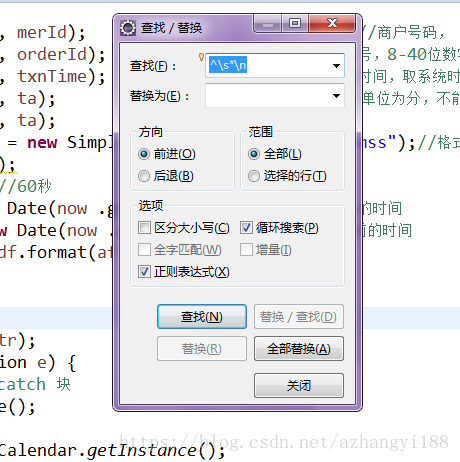This screenshot has height=462, width=460.
Task: Click the content assist lightbulb near Find field
Action: coord(201,57)
